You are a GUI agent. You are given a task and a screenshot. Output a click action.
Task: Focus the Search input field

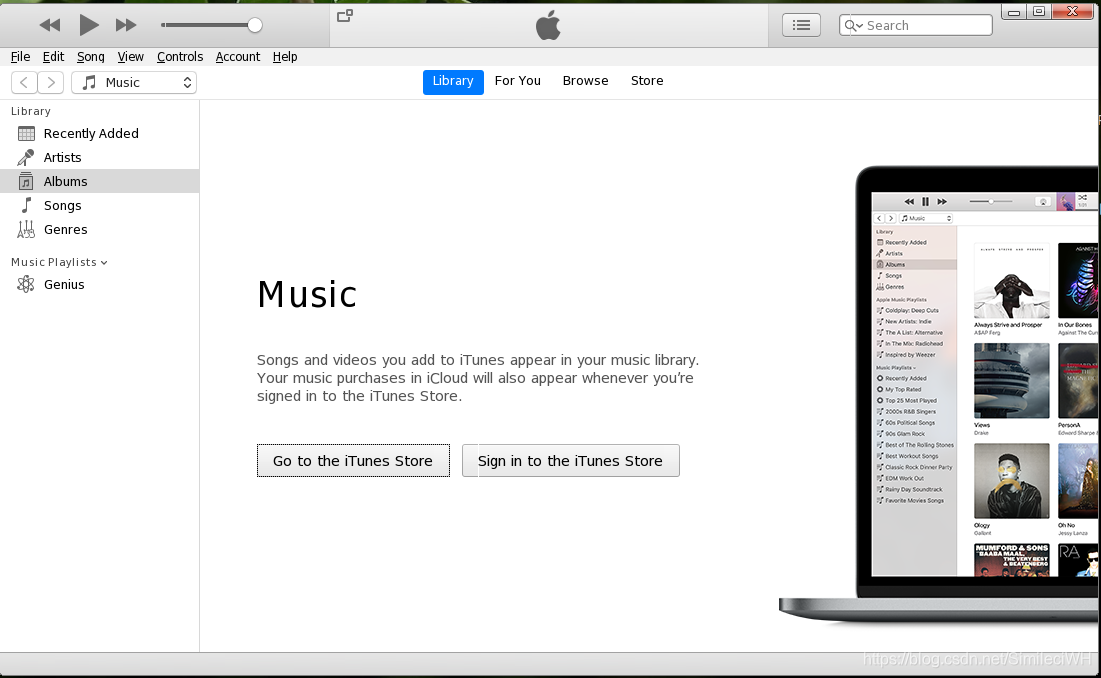916,25
